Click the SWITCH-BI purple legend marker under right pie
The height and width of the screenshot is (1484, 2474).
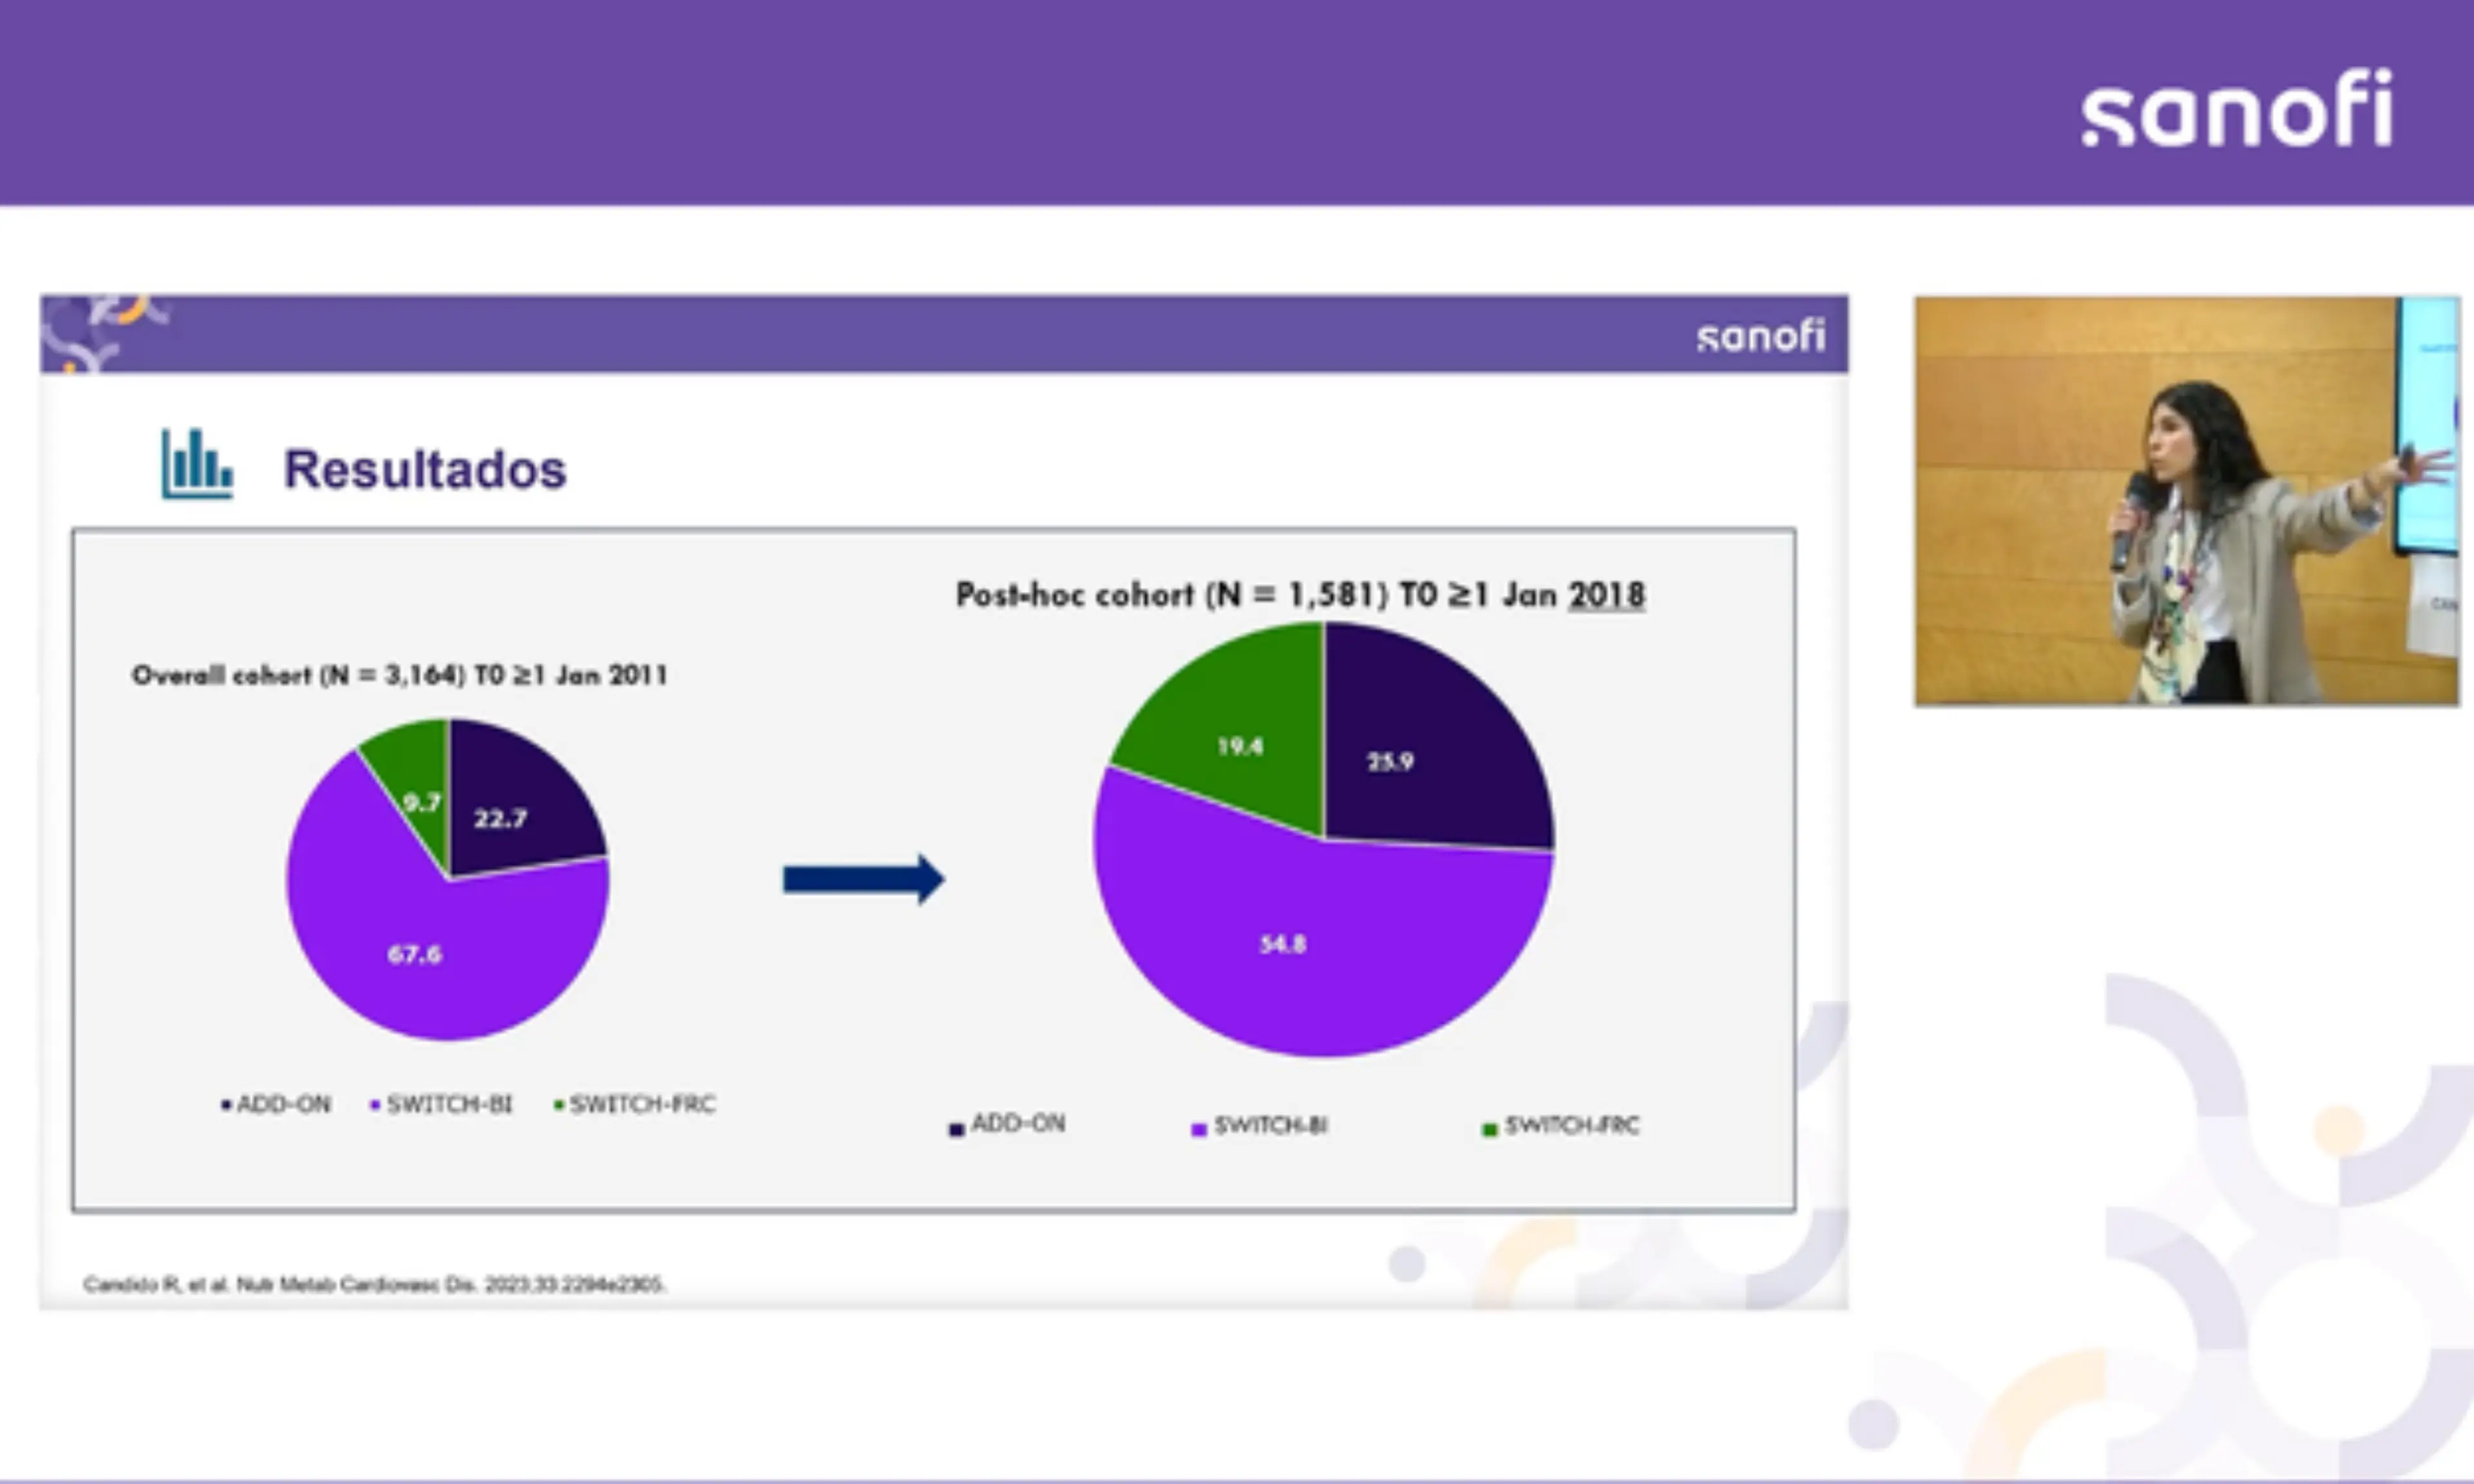click(1198, 1129)
